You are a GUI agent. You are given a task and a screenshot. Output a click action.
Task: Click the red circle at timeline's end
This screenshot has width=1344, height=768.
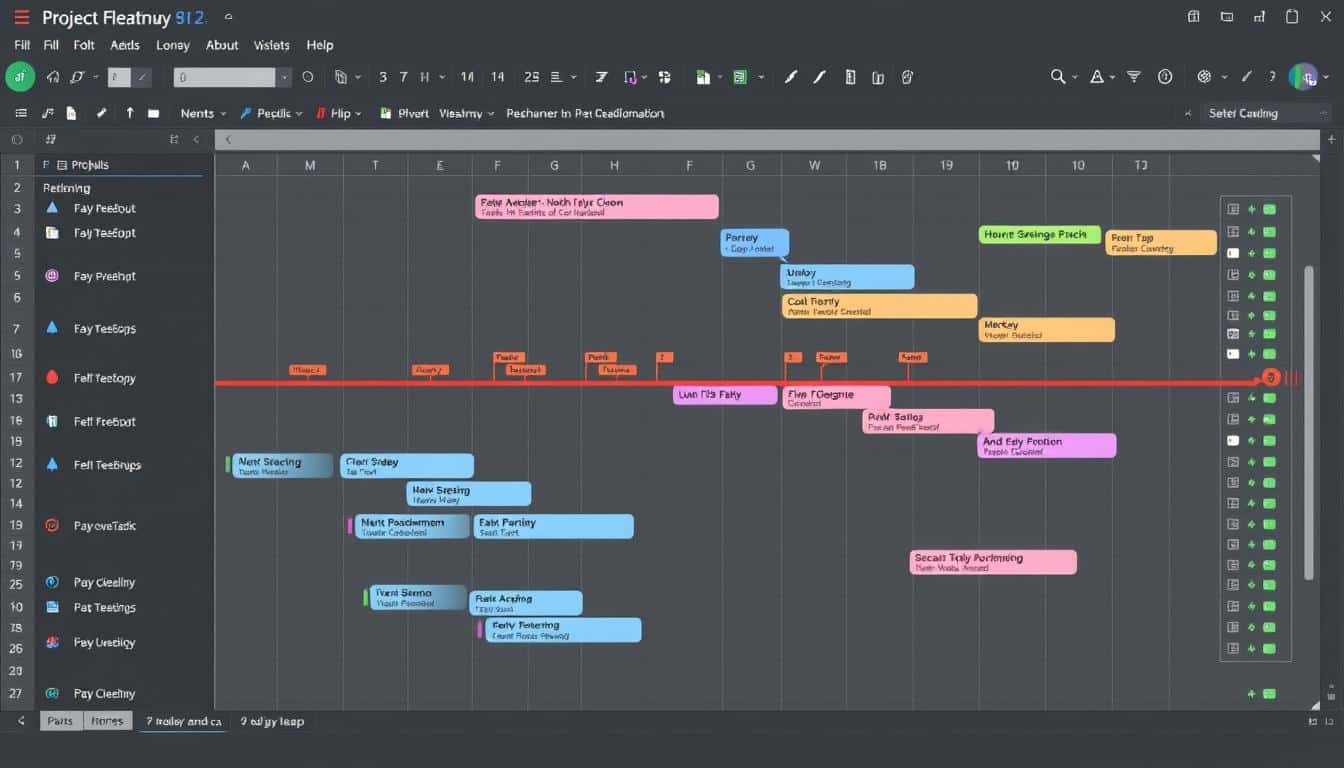(1270, 378)
